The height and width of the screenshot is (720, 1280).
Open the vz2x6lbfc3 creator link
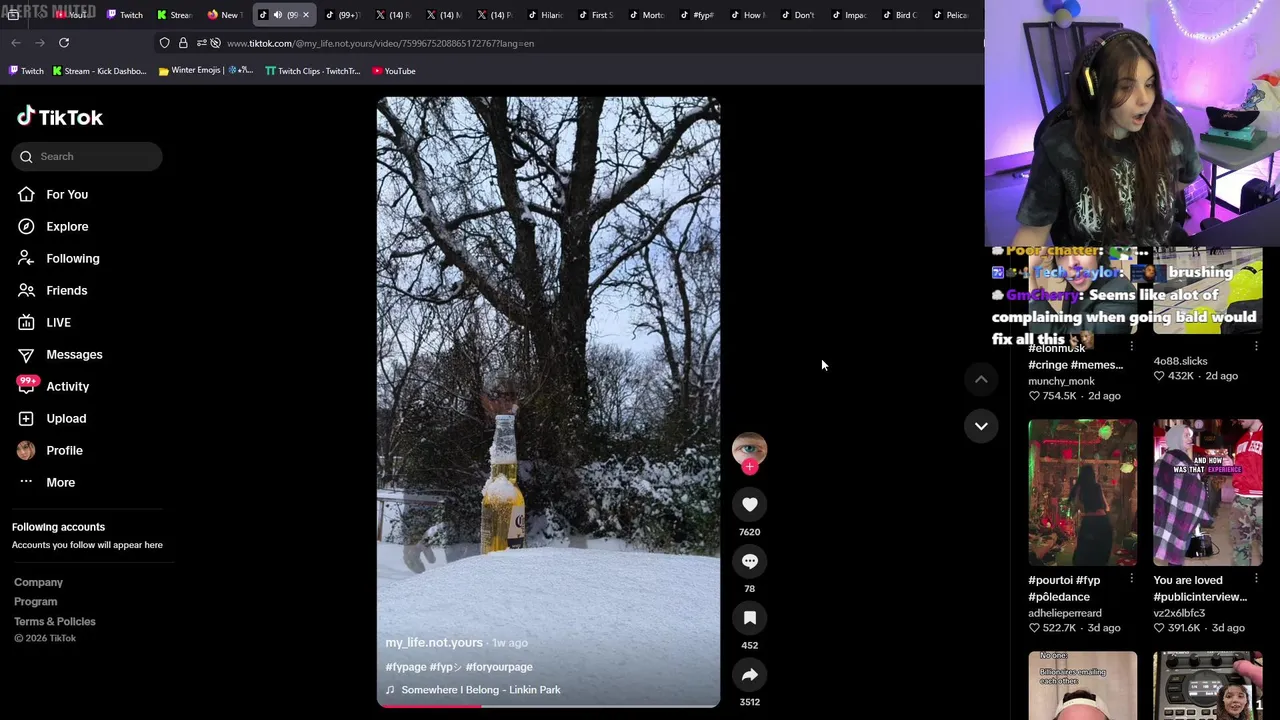(x=1179, y=613)
